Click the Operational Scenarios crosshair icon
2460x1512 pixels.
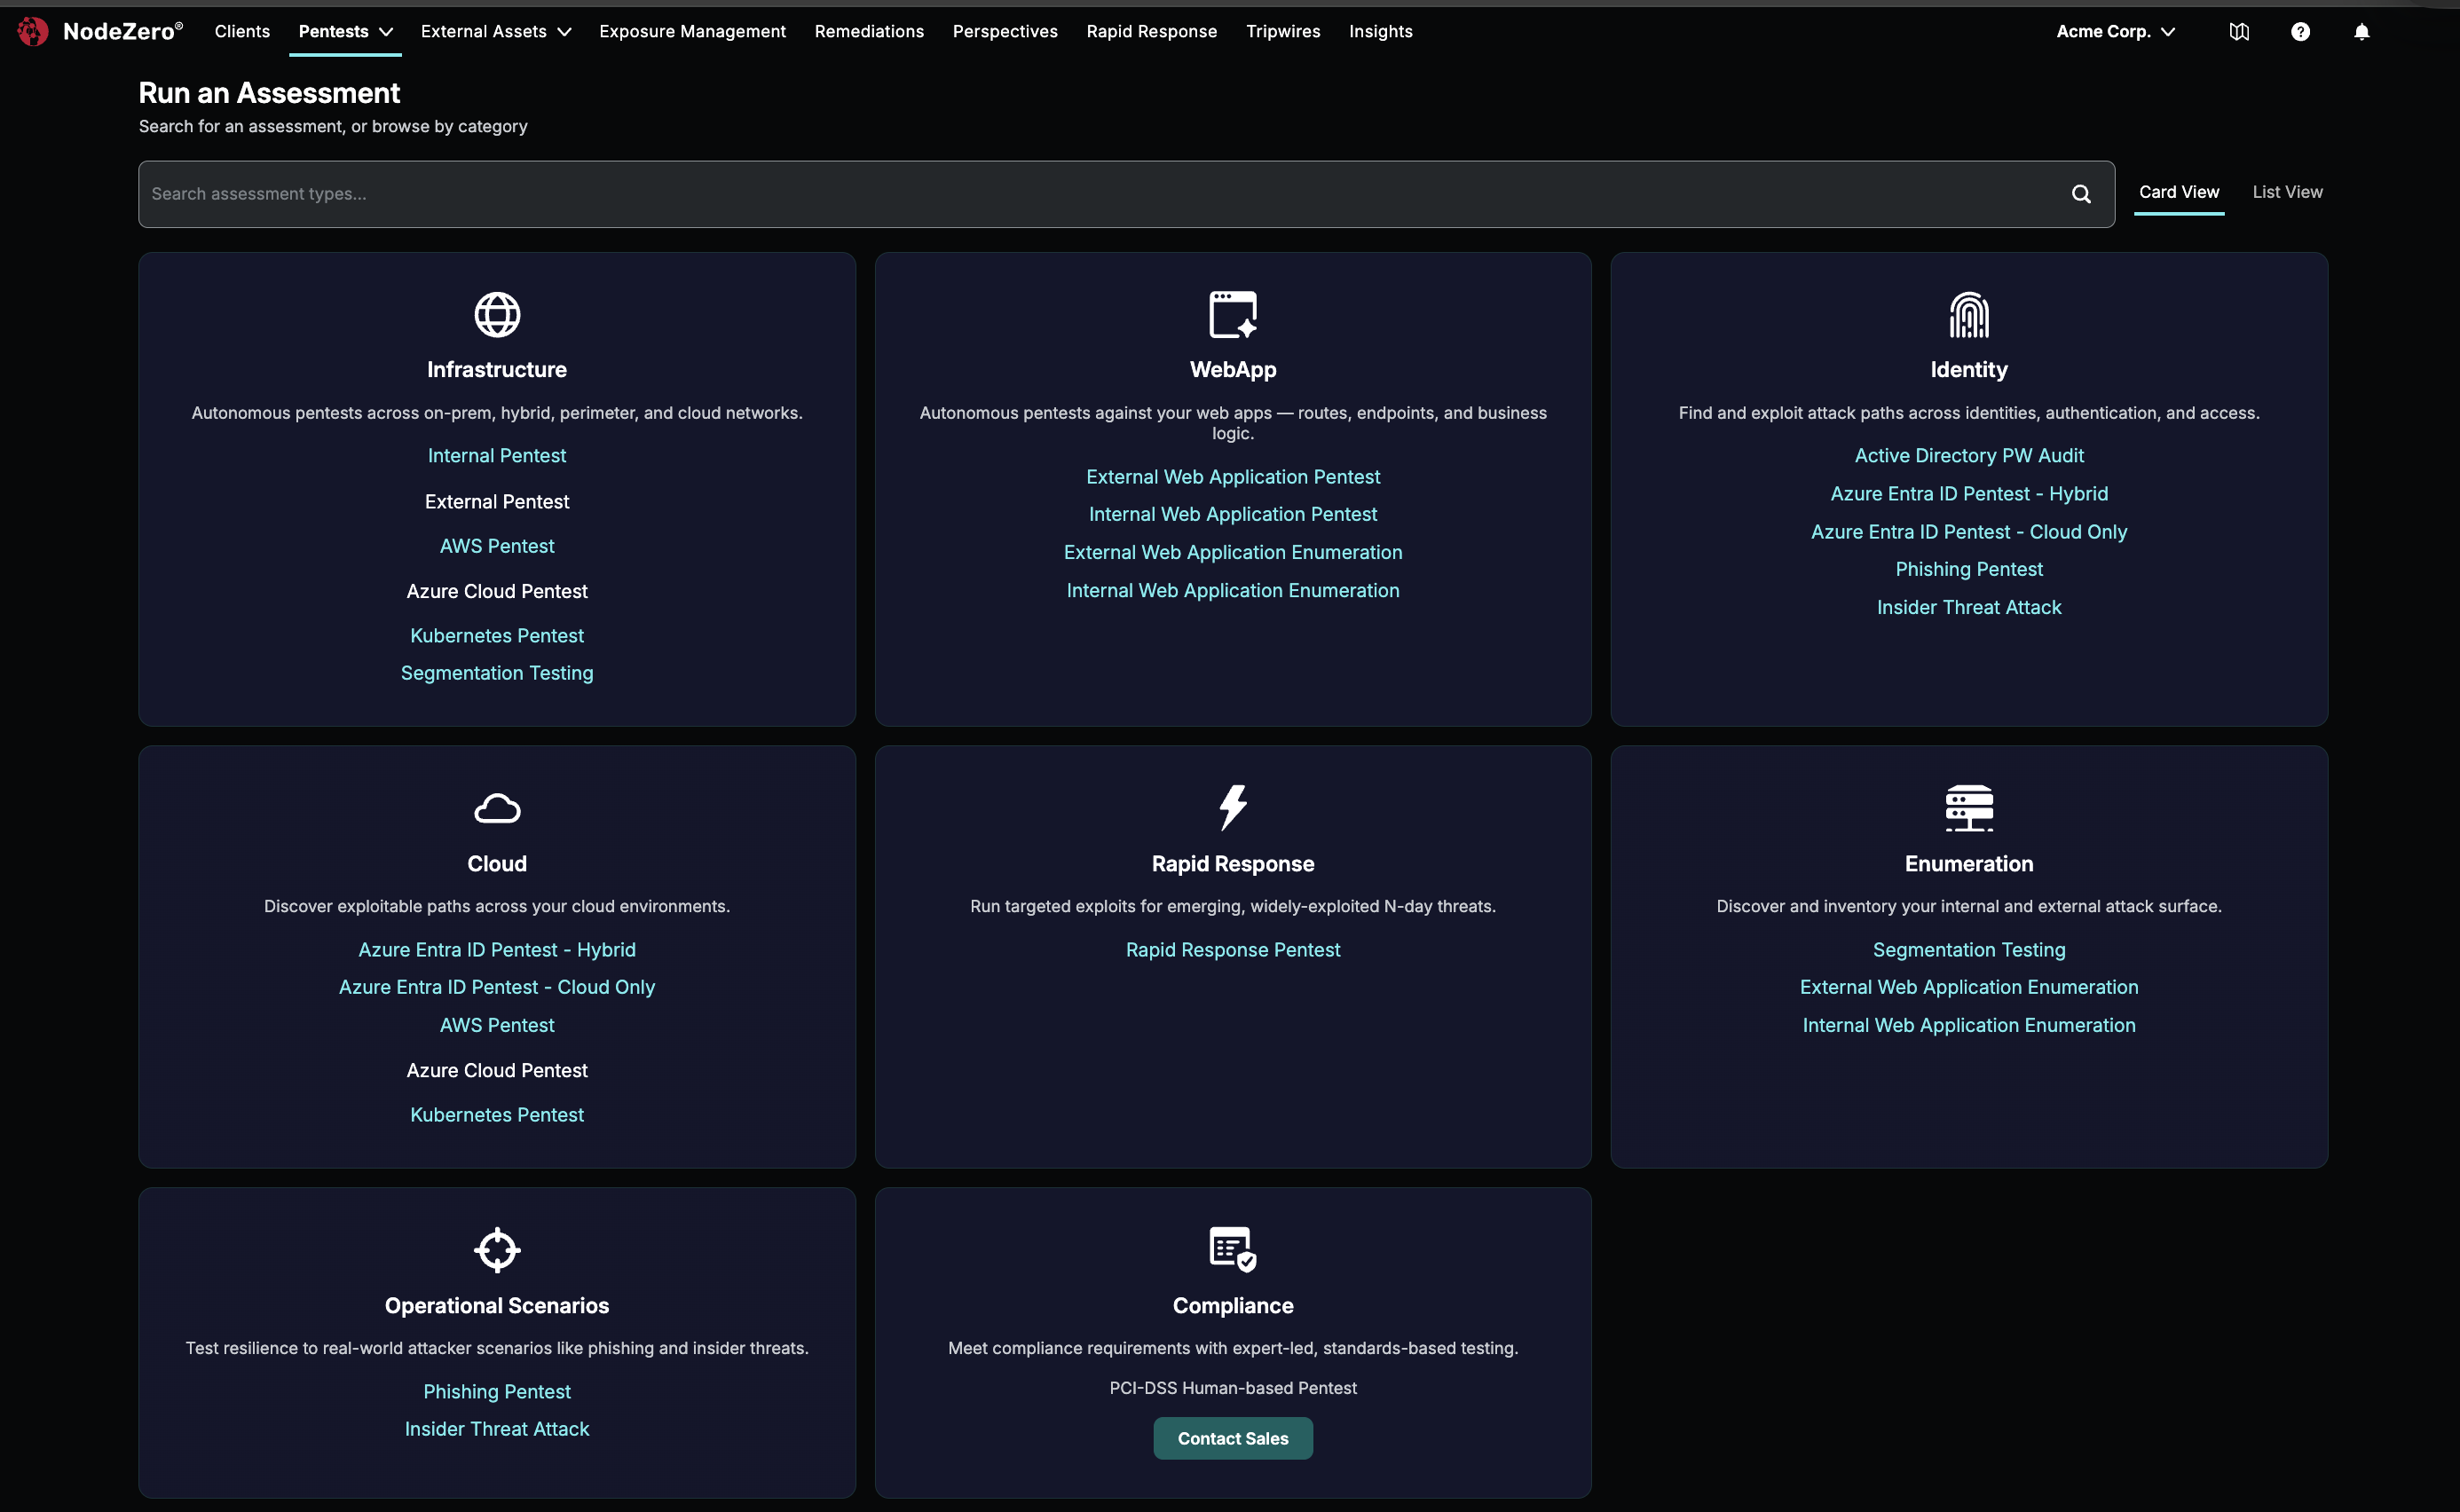[x=497, y=1250]
